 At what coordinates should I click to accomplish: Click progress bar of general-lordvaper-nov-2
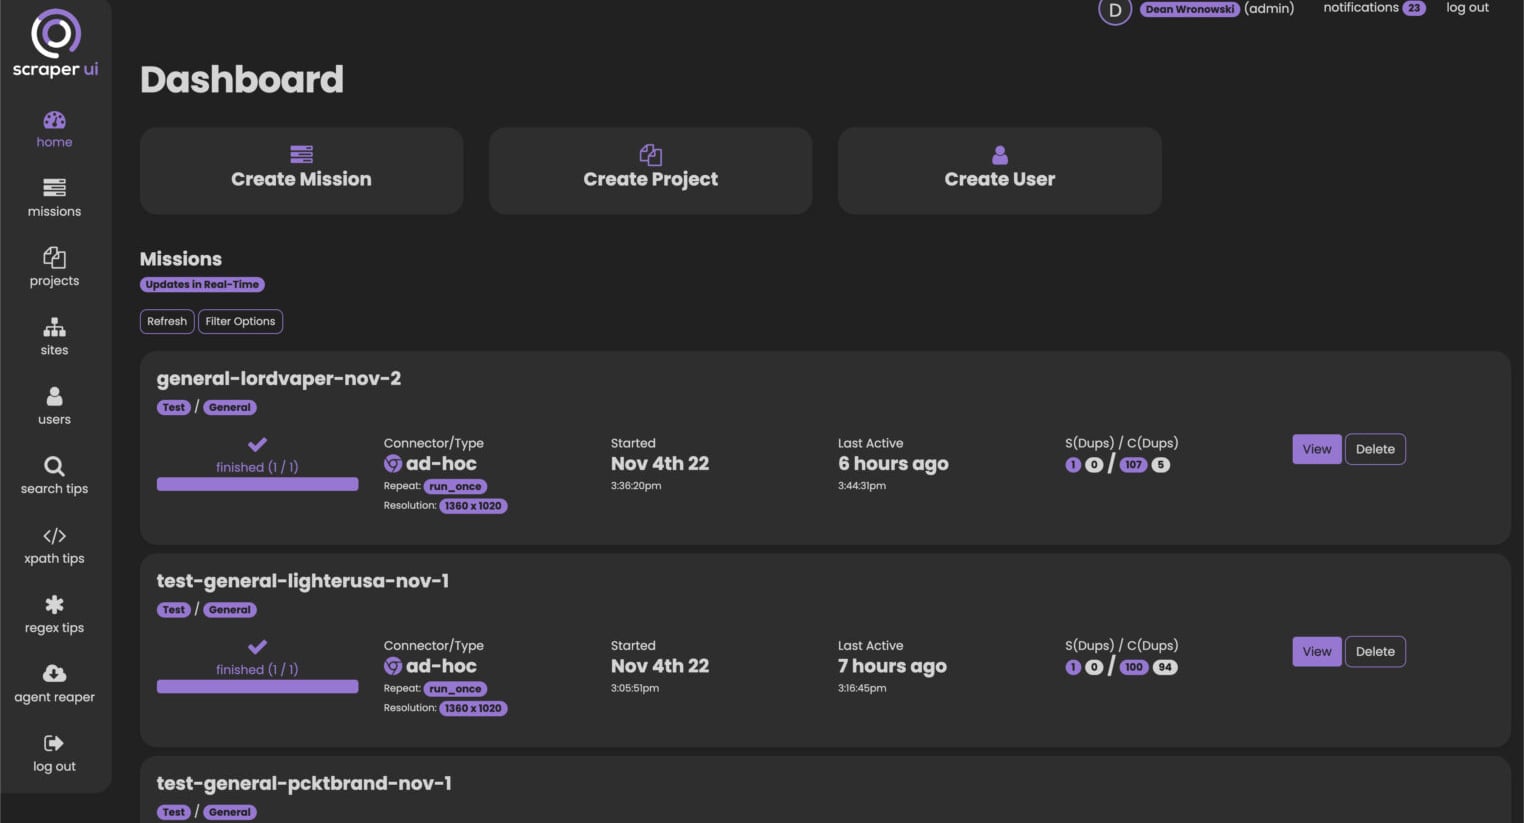pos(258,484)
